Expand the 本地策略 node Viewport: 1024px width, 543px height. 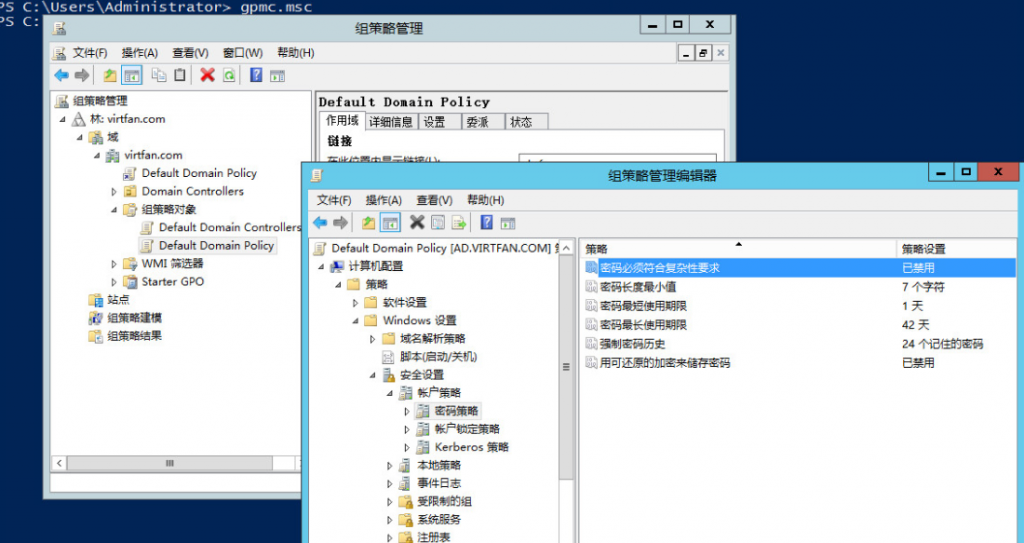click(390, 466)
